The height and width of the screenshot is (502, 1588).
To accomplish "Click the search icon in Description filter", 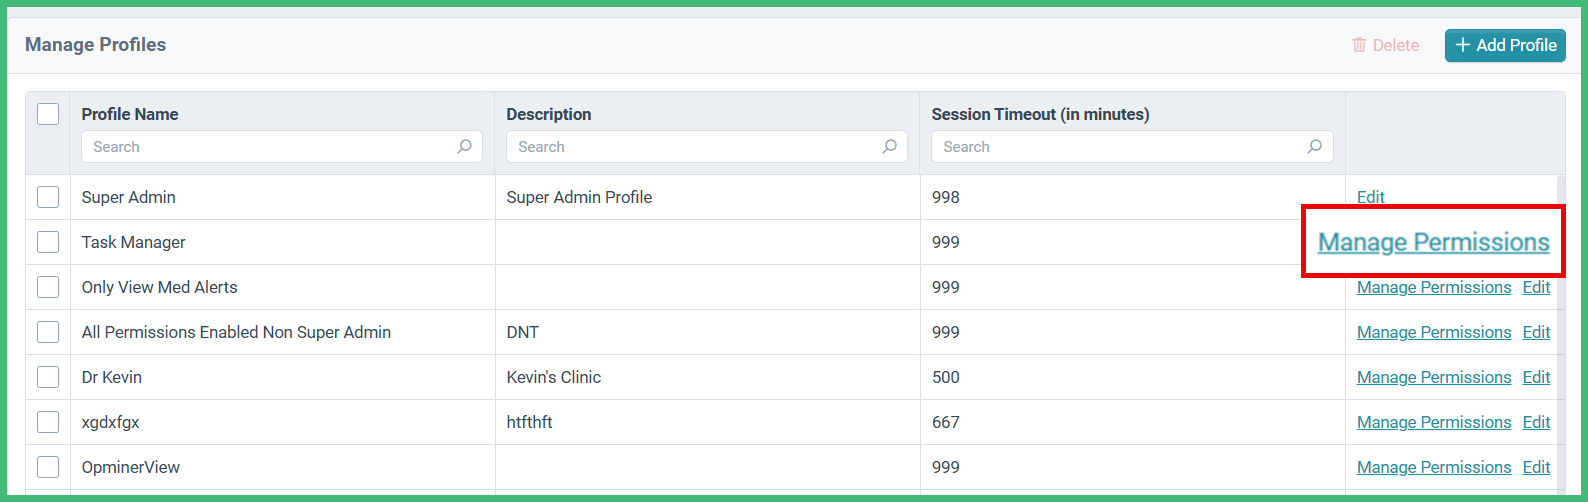I will tap(890, 147).
